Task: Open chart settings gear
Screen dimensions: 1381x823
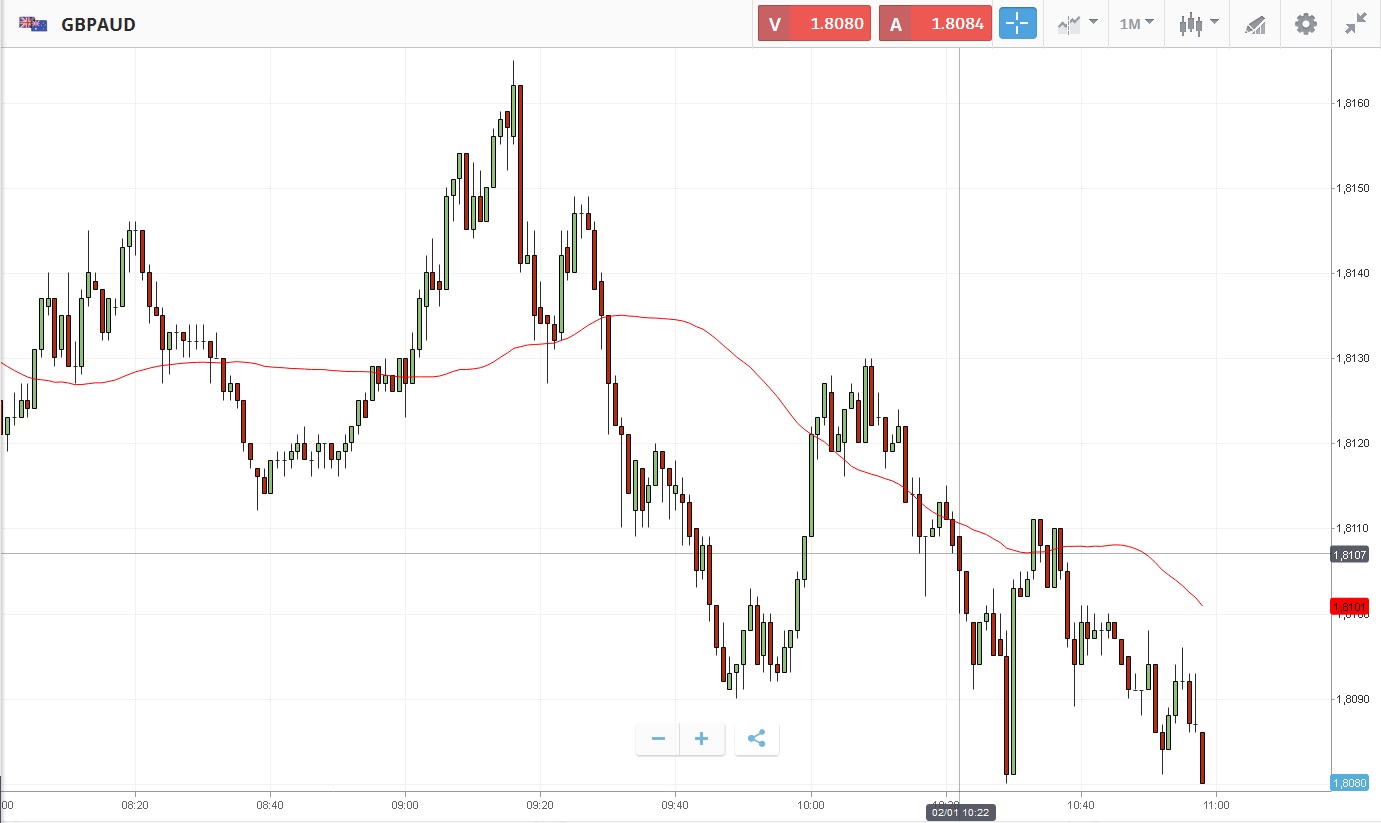Action: coord(1306,24)
